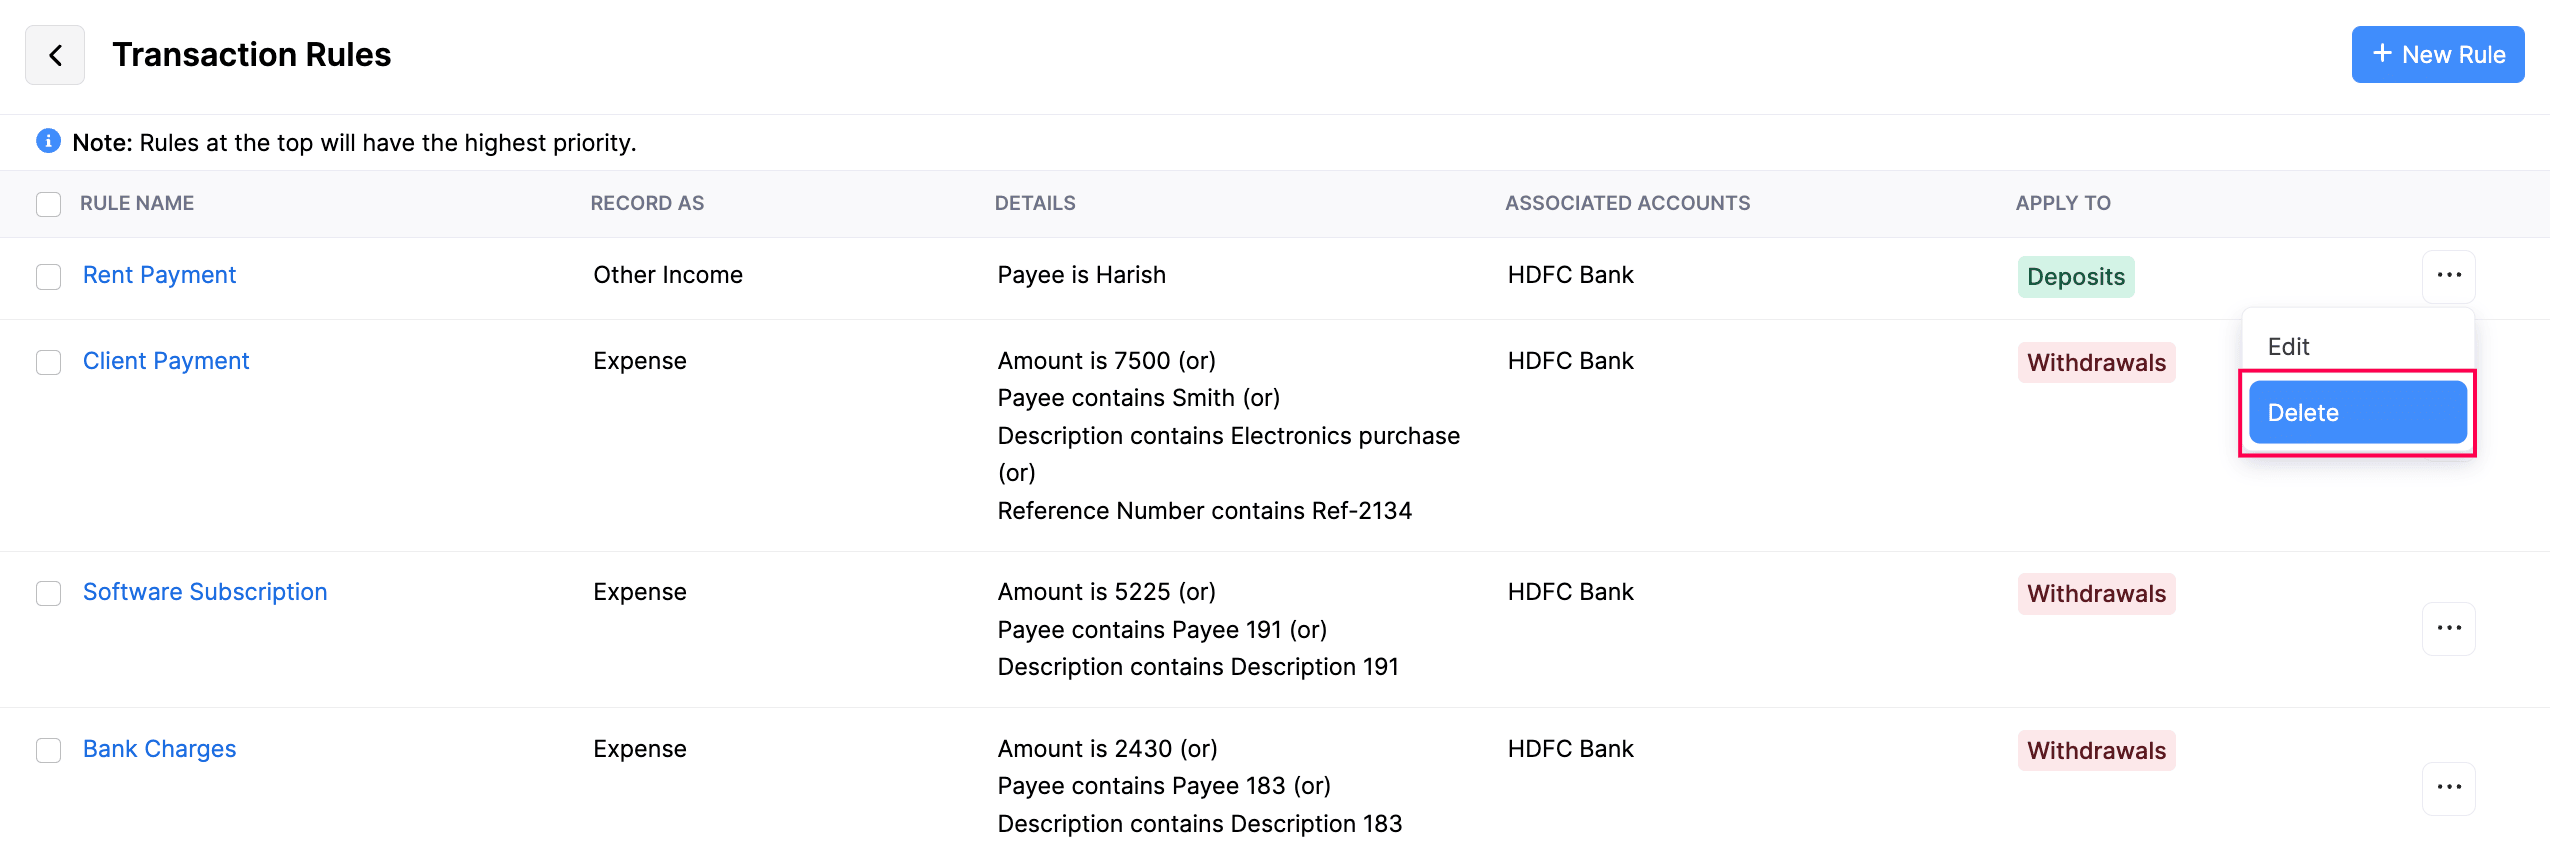This screenshot has width=2550, height=842.
Task: Check the Rent Payment rule checkbox
Action: point(48,276)
